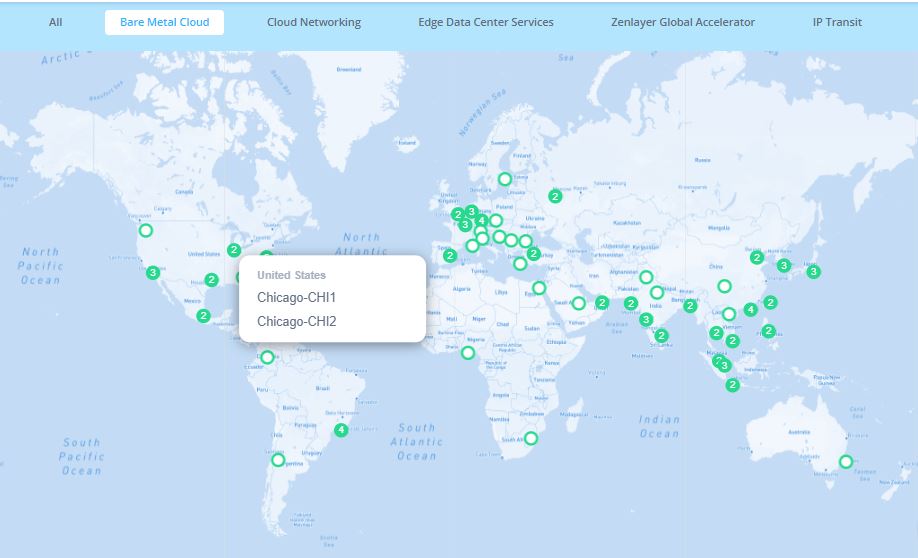Image resolution: width=918 pixels, height=558 pixels.
Task: Click the empty marker in southeast Australia
Action: coord(845,461)
